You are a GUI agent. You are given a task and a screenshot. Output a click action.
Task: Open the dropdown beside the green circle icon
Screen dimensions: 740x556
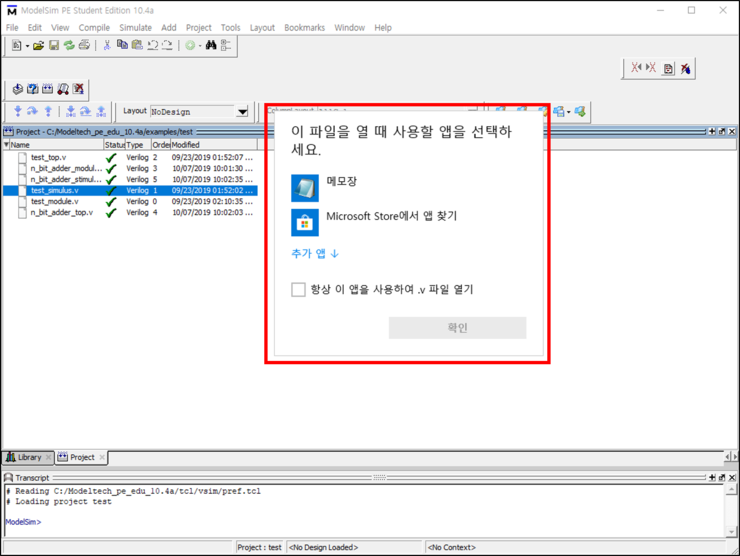click(200, 46)
